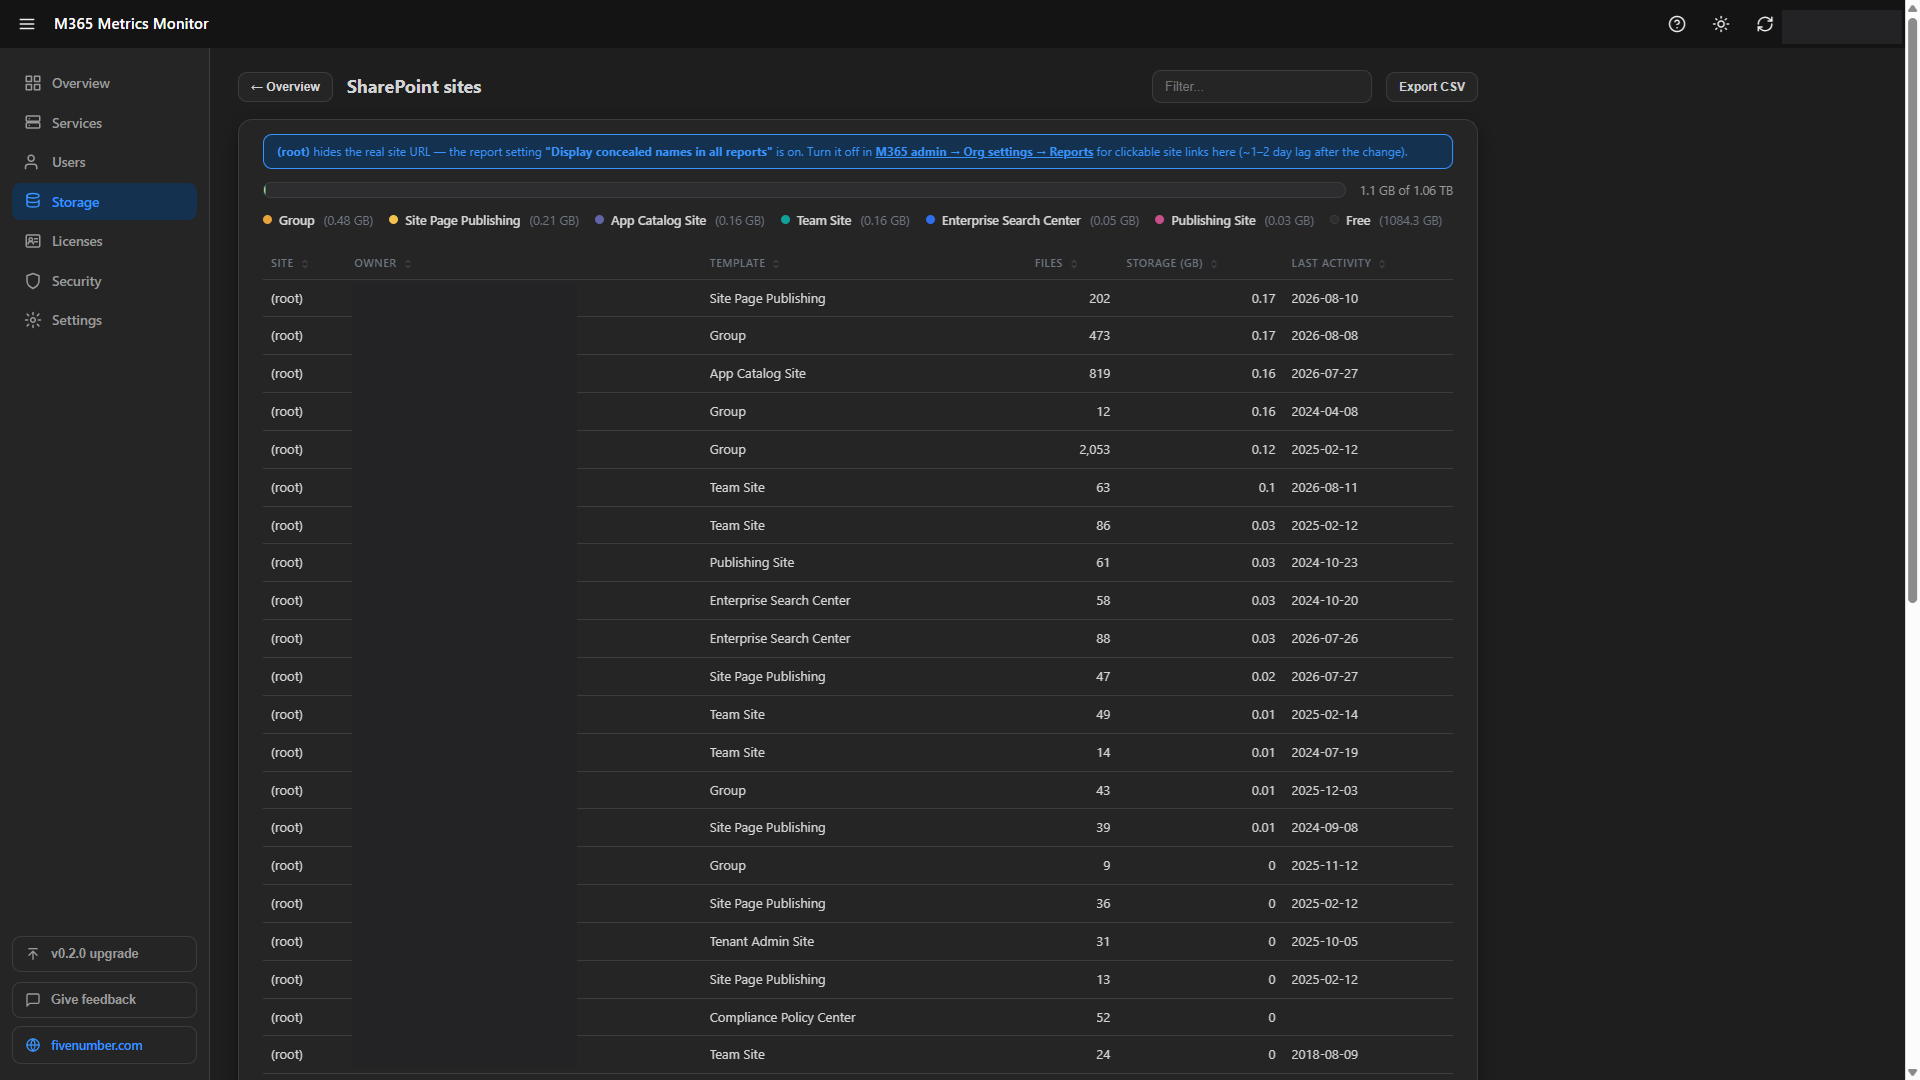Sort by the OWNER column header
Screen dimensions: 1920x1080
(382, 263)
